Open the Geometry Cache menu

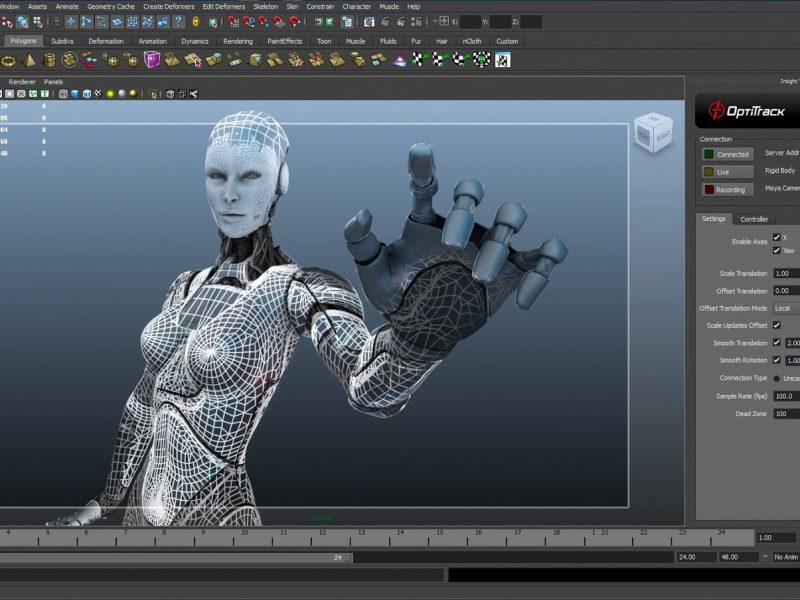click(111, 6)
